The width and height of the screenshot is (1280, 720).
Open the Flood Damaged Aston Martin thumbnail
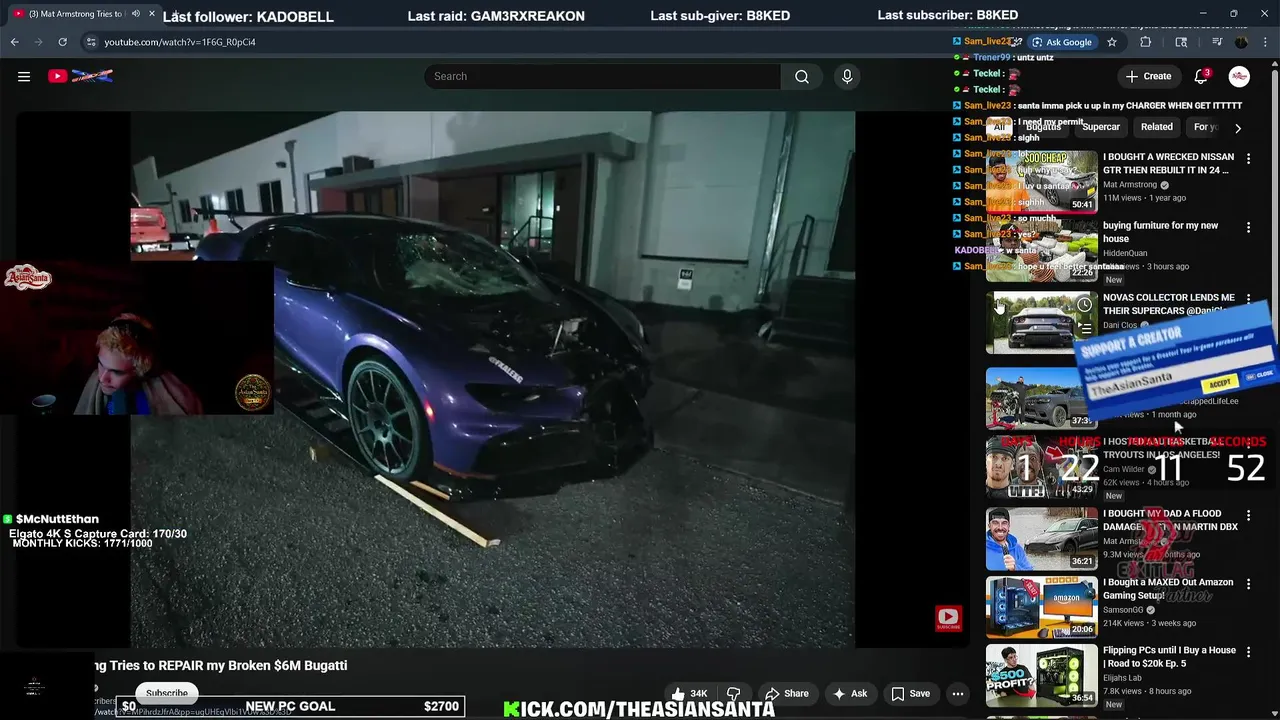point(1041,538)
